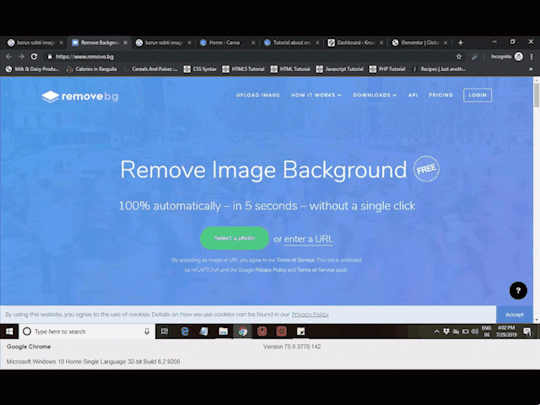
Task: Open the Javascript Tutorial bookmark
Action: [x=340, y=69]
